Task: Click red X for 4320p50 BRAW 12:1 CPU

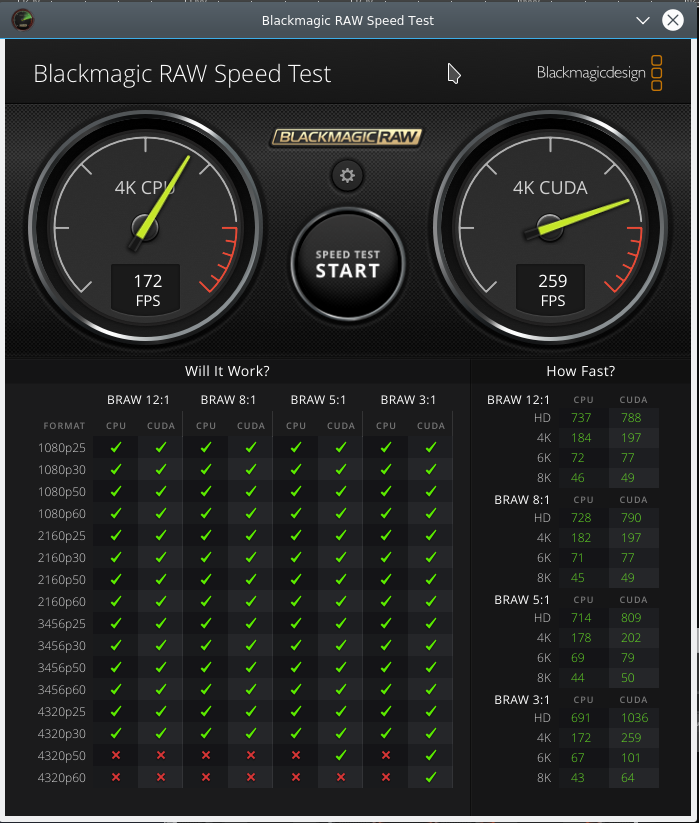Action: [116, 755]
